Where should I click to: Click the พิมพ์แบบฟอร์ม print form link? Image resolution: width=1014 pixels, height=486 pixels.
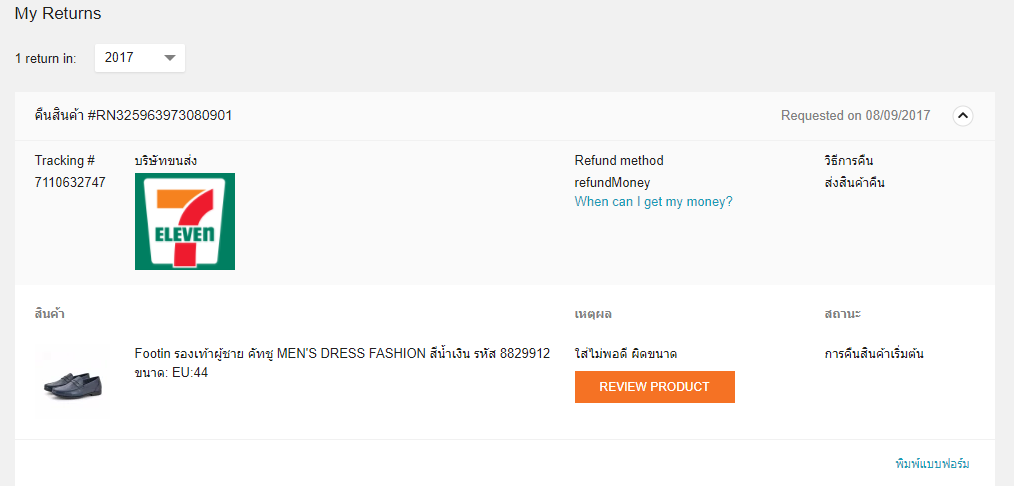(932, 464)
